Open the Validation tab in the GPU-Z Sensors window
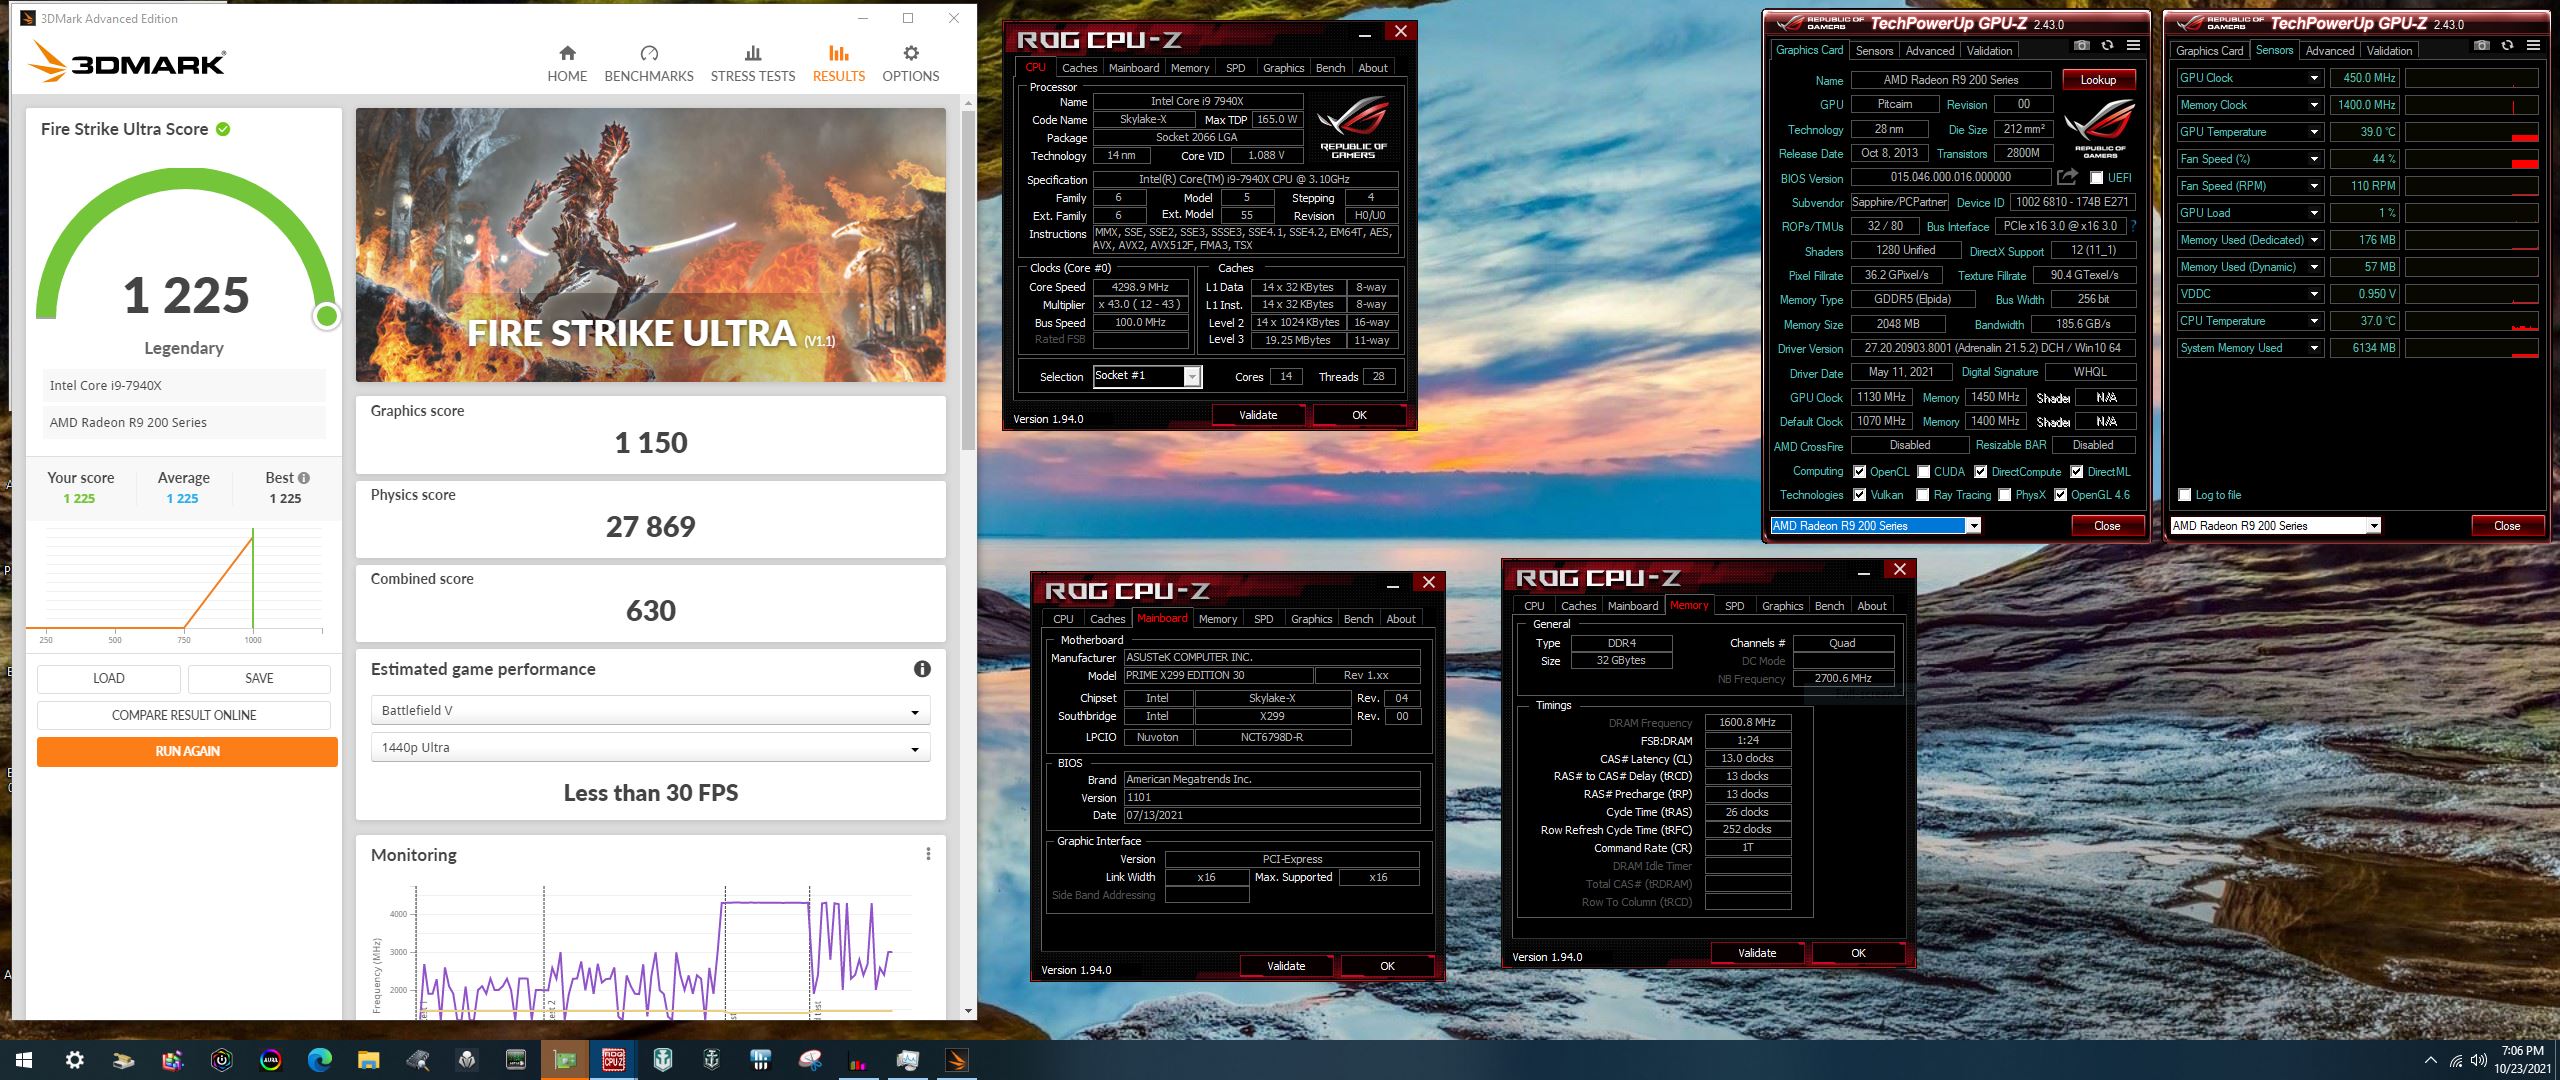 [2389, 51]
